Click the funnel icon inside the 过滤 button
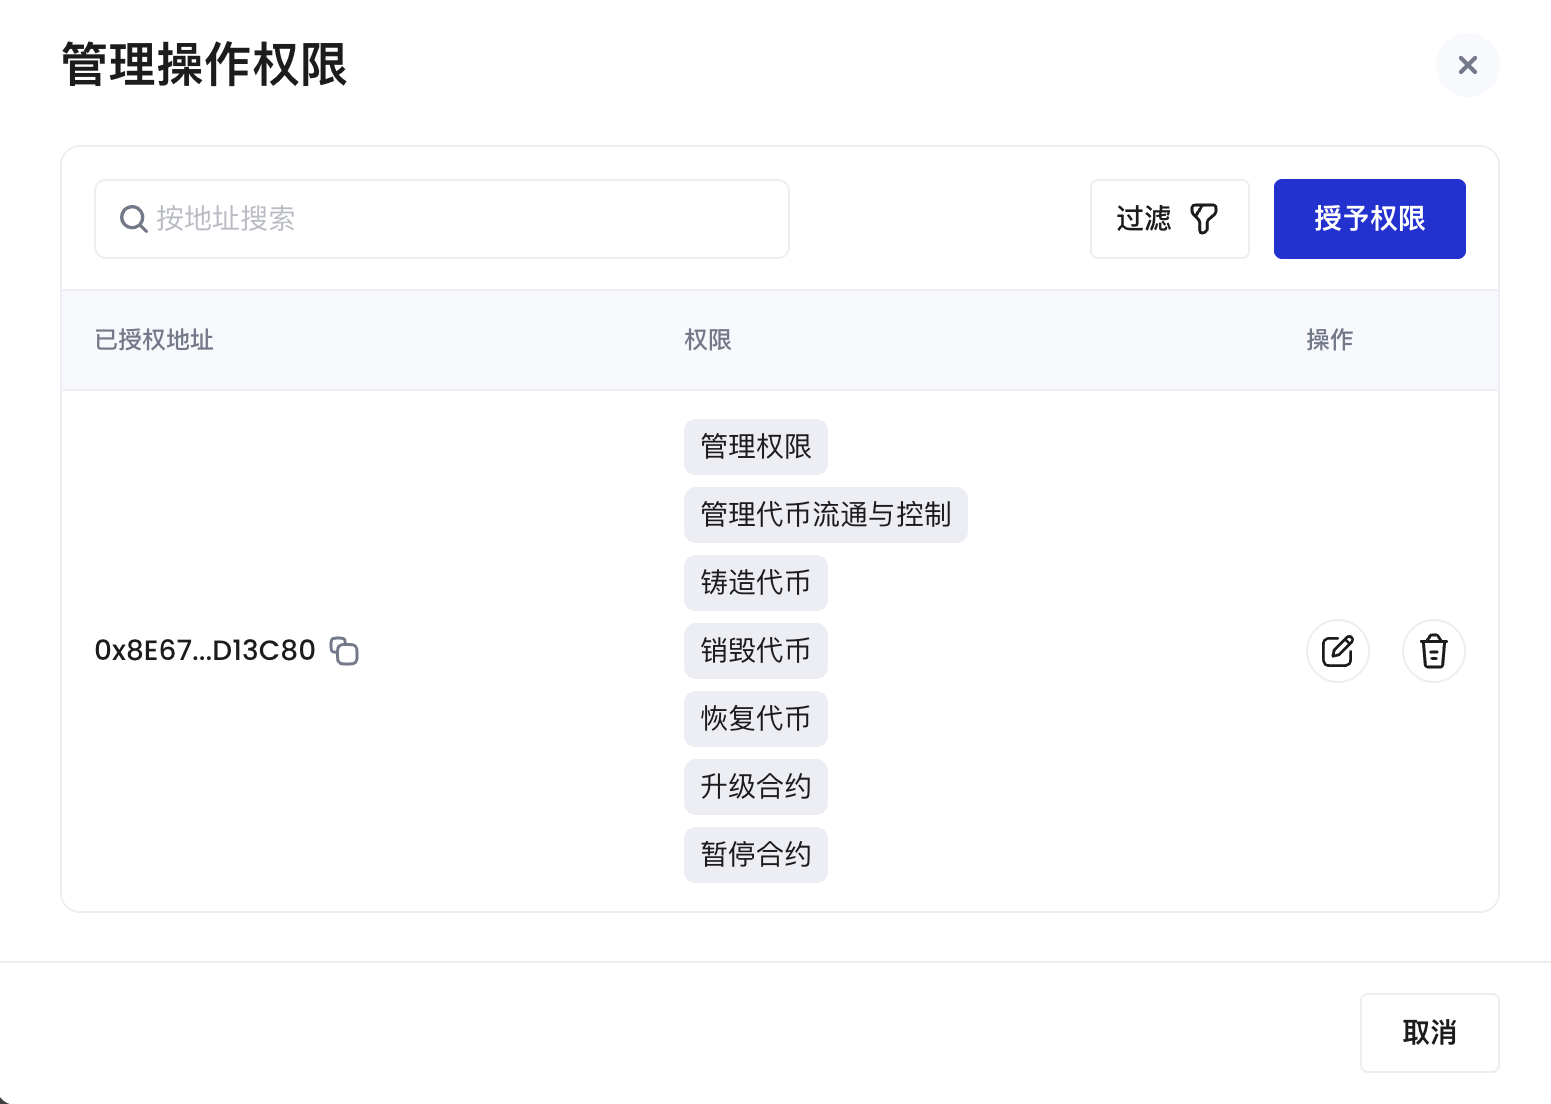 coord(1204,218)
